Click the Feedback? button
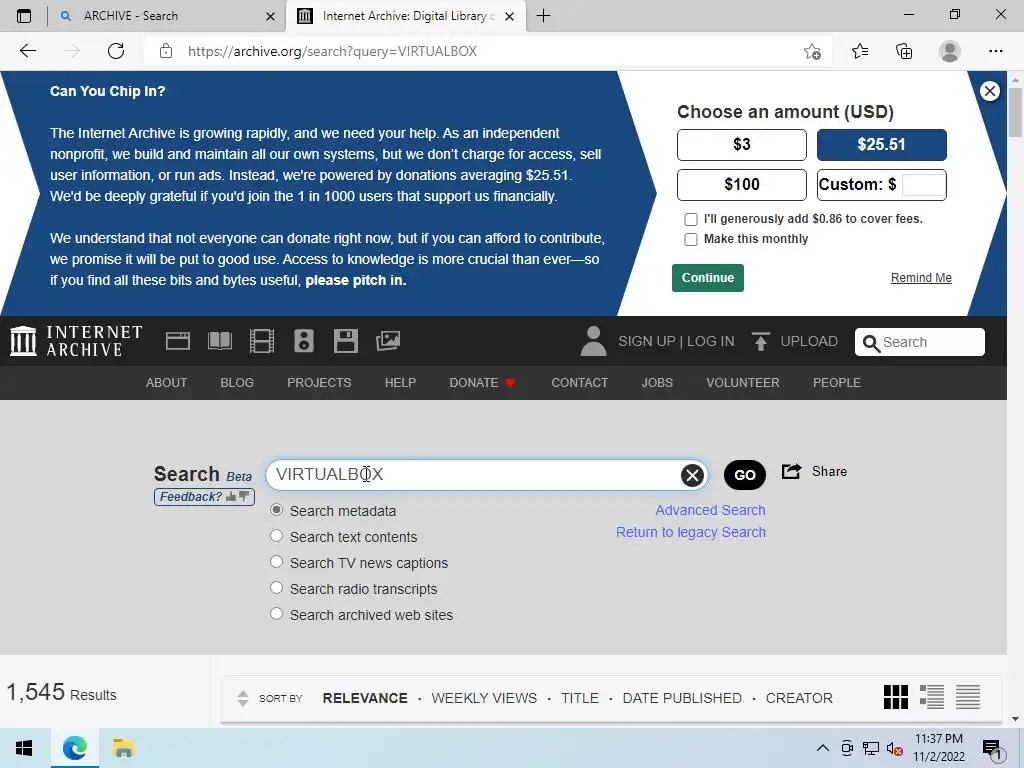Viewport: 1024px width, 768px height. [204, 497]
